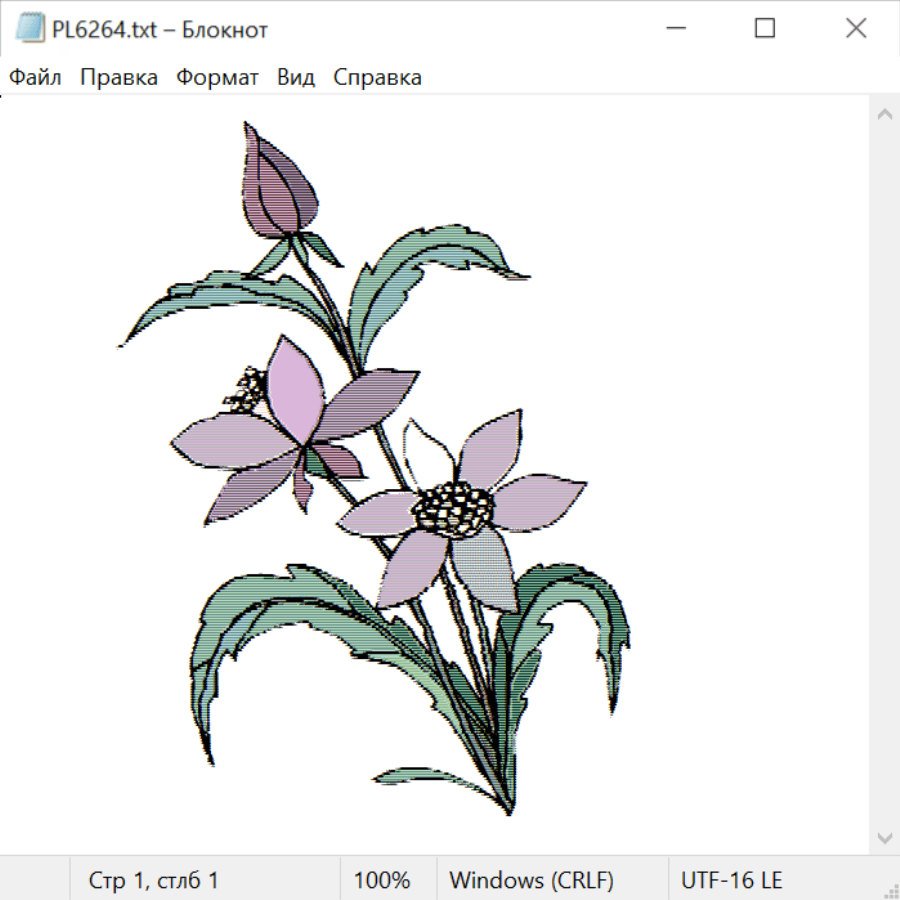The height and width of the screenshot is (900, 900).
Task: Open the Формат menu
Action: pyautogui.click(x=217, y=78)
